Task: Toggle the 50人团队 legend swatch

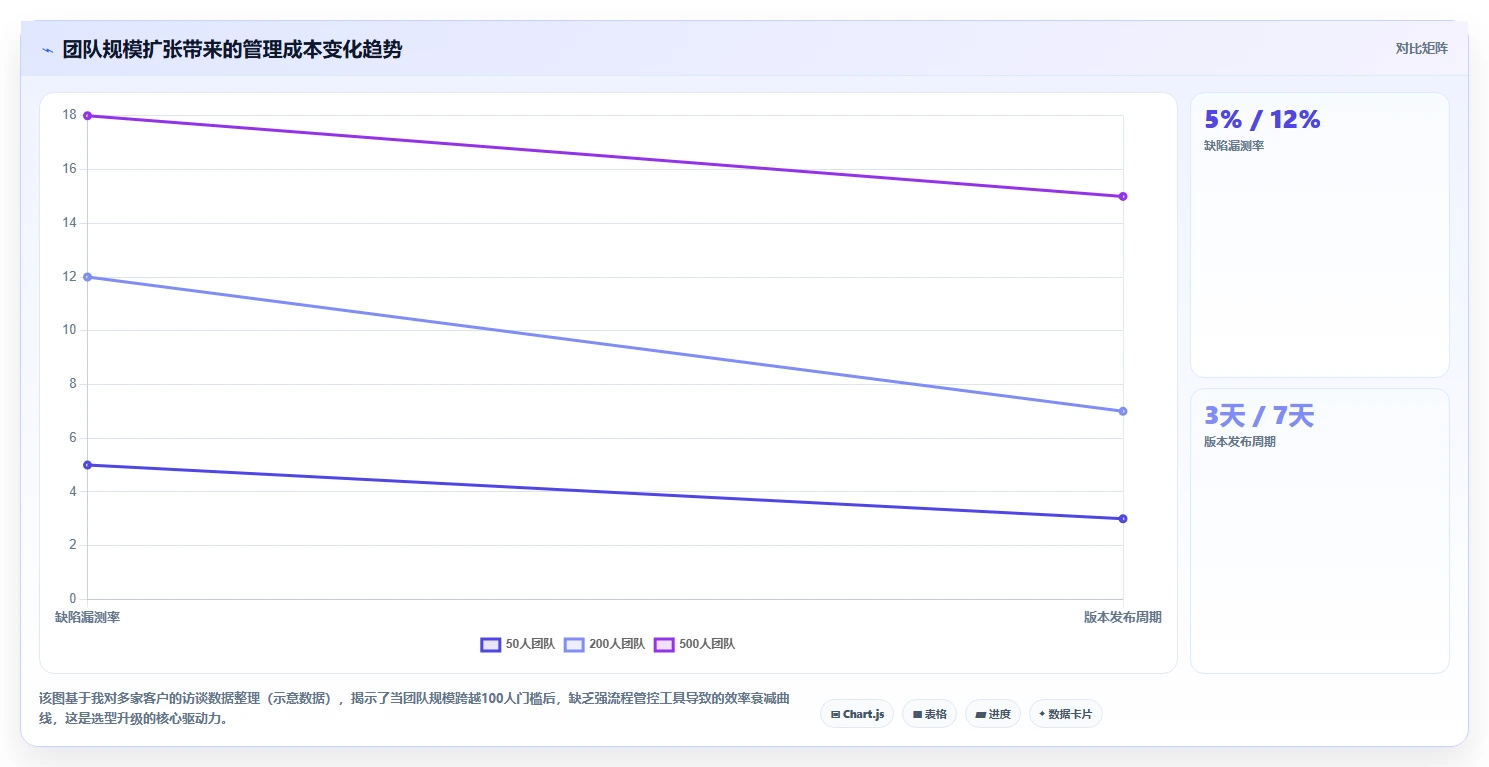Action: [490, 644]
